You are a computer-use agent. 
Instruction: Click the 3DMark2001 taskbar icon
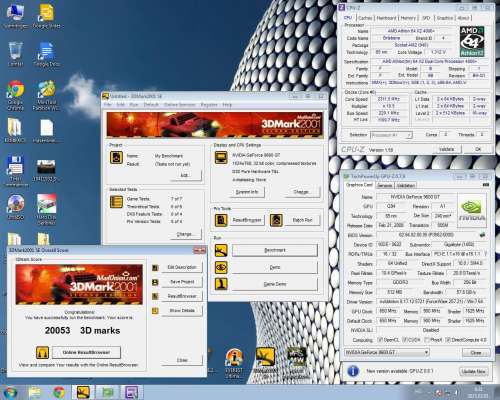click(83, 392)
